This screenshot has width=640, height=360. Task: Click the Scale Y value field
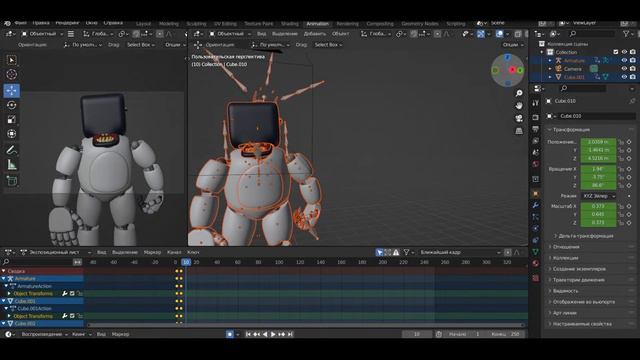click(598, 215)
